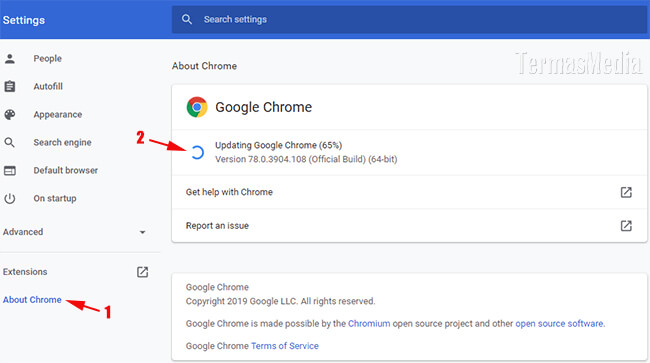Go to Appearance settings
Image resolution: width=650 pixels, height=363 pixels.
[58, 114]
